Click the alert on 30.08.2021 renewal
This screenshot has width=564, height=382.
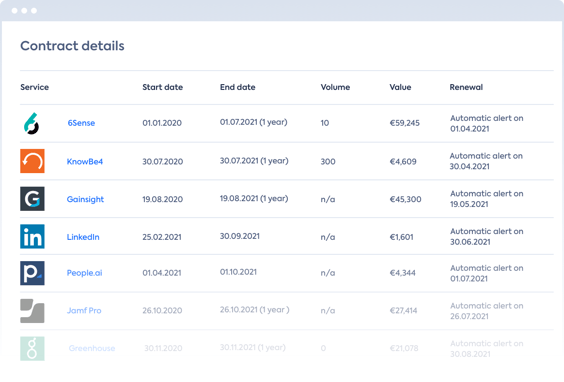click(486, 349)
